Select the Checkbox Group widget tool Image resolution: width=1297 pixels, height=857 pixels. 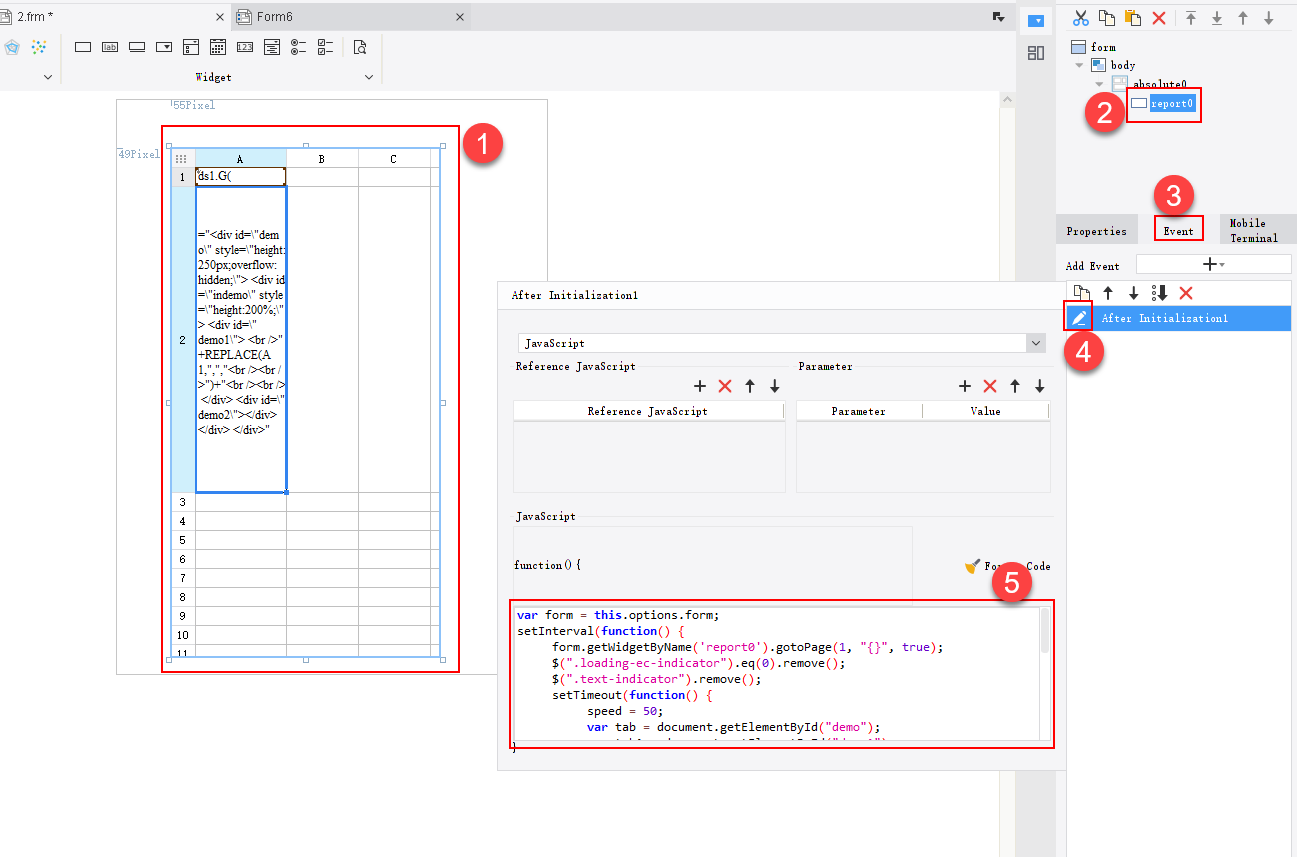click(x=325, y=46)
